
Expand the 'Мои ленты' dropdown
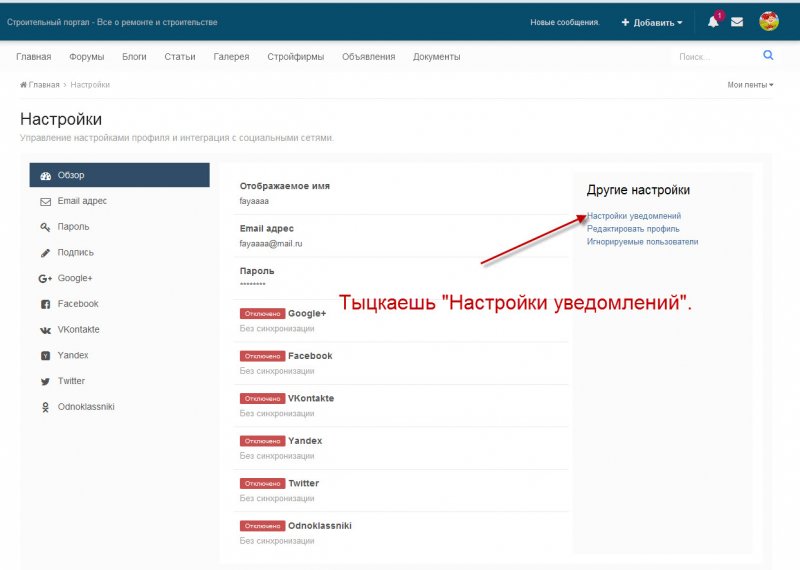750,85
